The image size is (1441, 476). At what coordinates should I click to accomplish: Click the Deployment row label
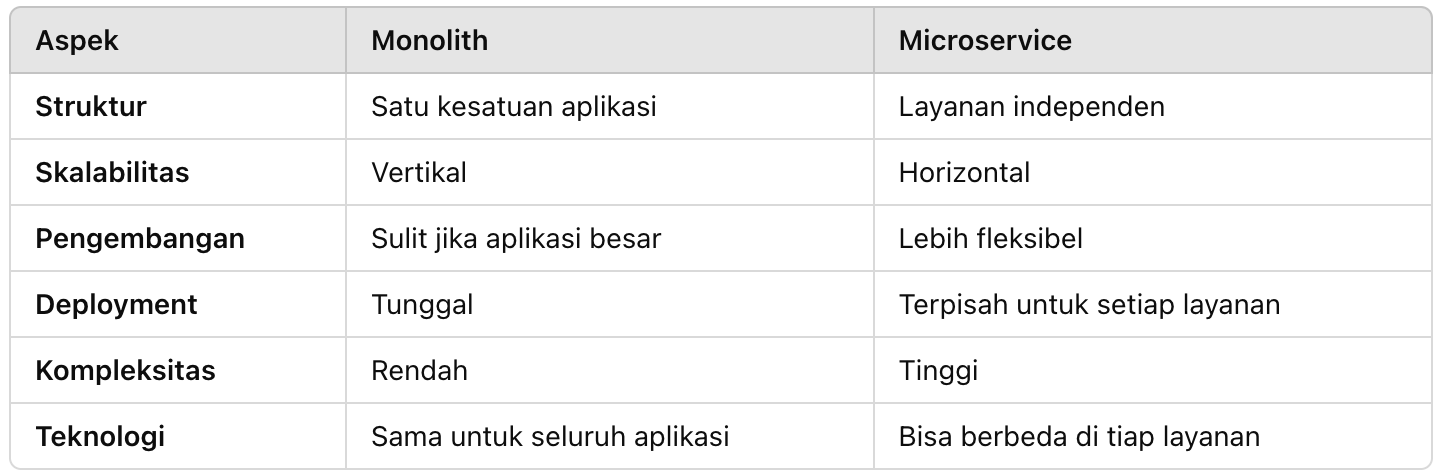116,304
